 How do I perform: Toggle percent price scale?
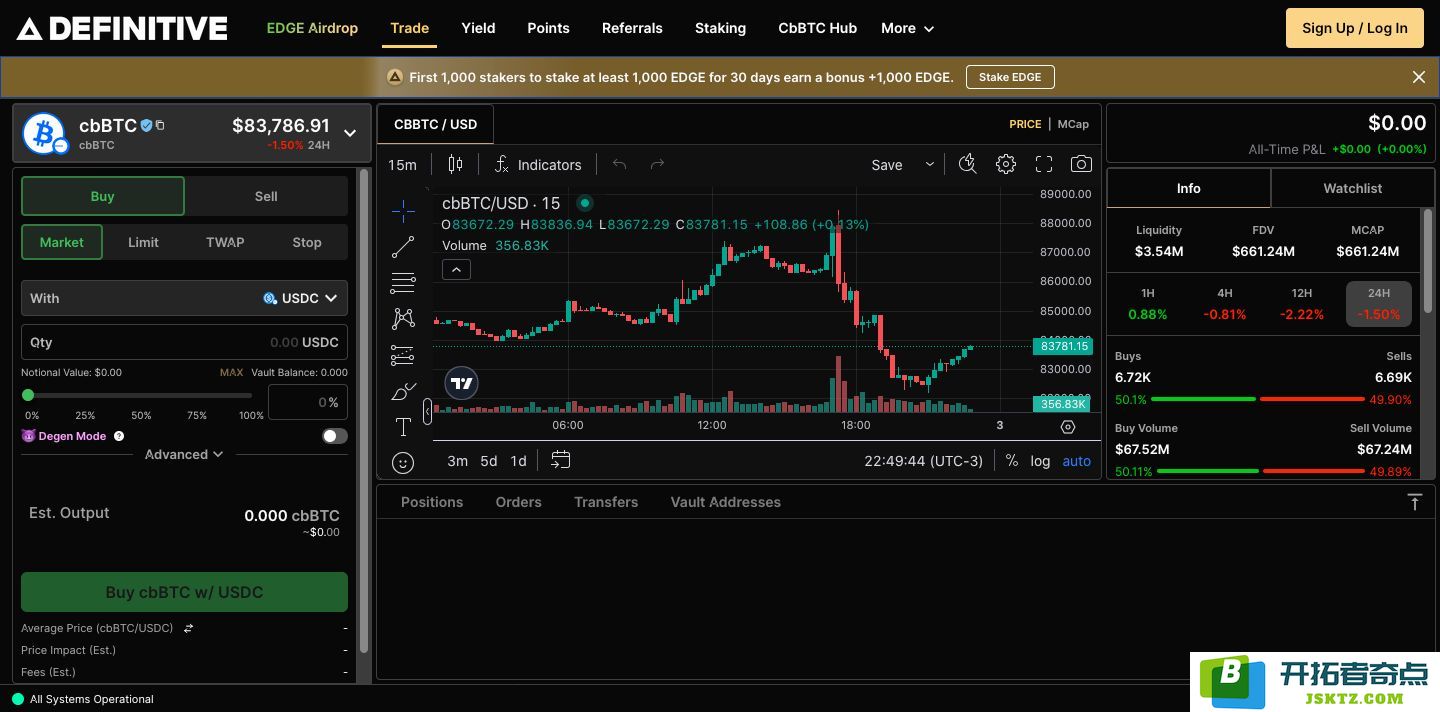click(1012, 461)
